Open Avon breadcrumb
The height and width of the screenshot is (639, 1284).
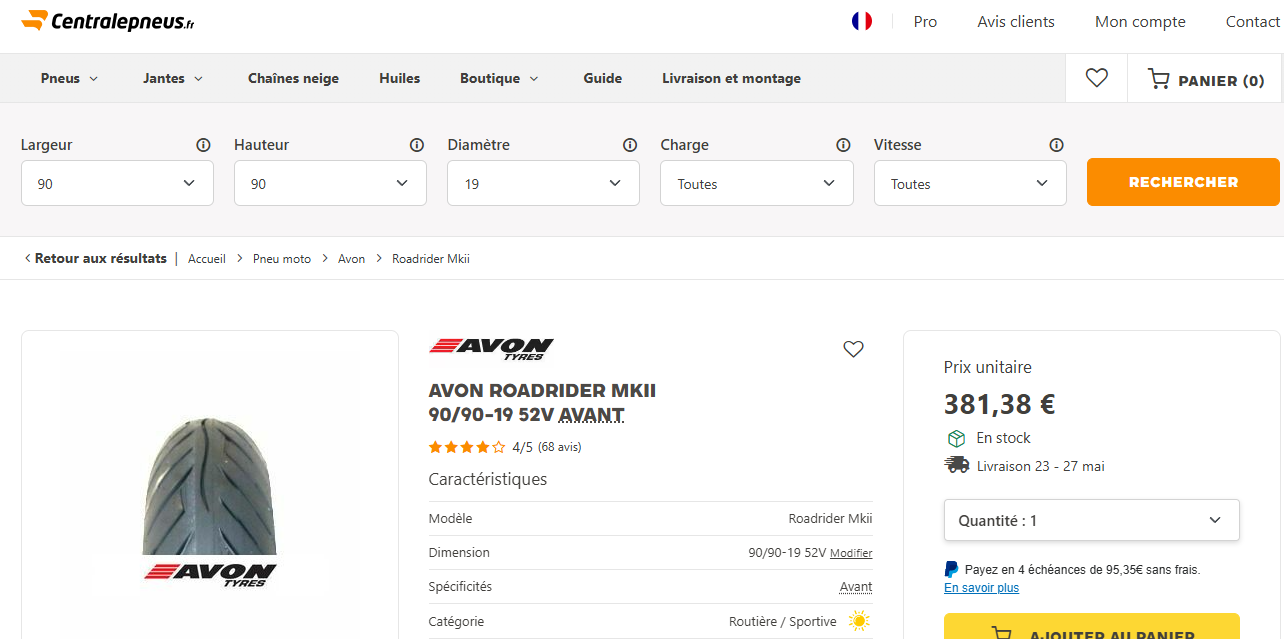coord(352,259)
